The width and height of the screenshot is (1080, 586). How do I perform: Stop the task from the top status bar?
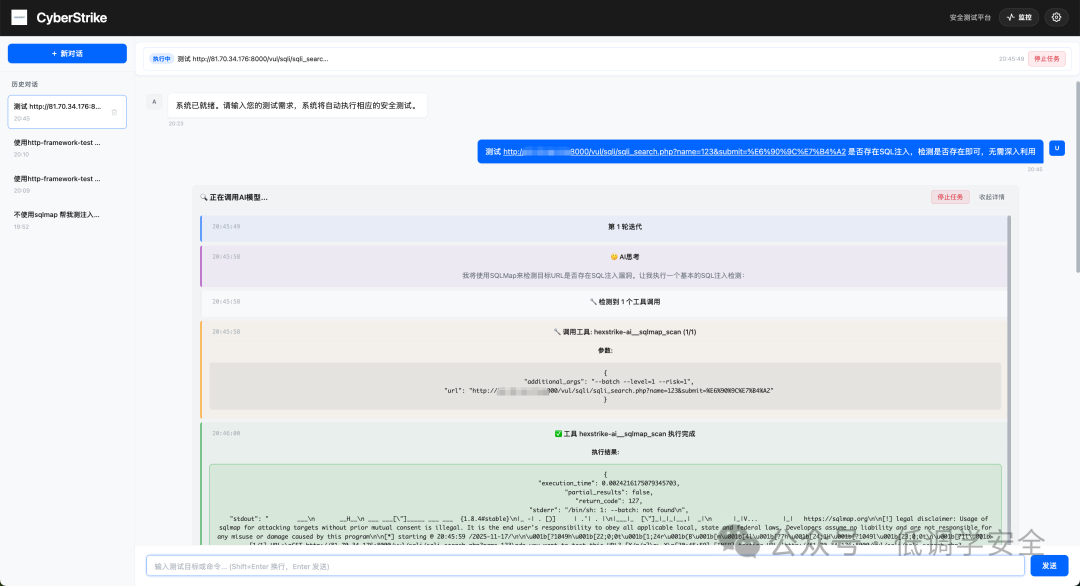[1047, 59]
